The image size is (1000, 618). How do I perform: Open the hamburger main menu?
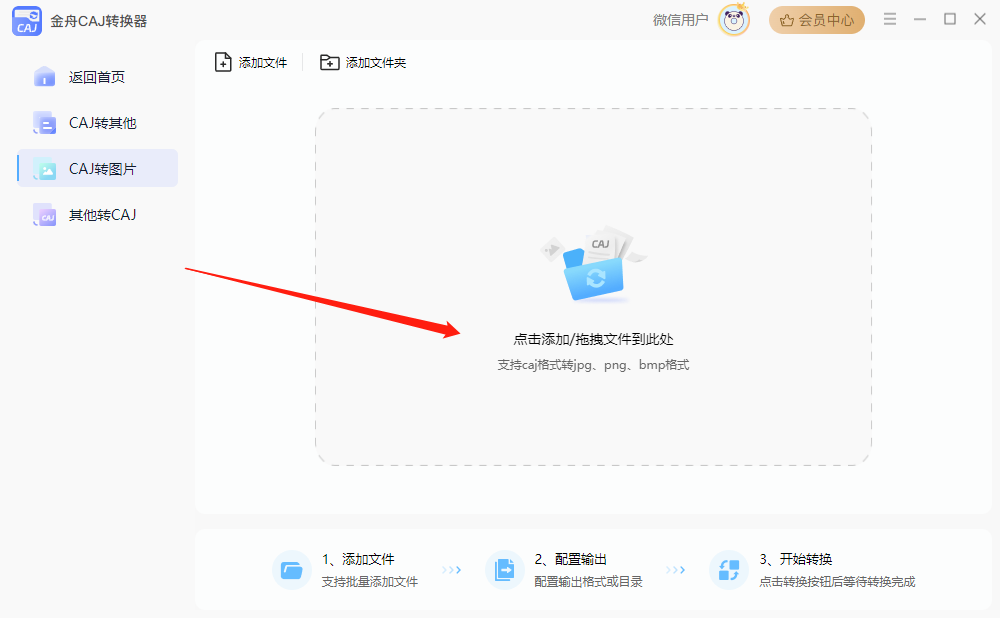click(890, 19)
